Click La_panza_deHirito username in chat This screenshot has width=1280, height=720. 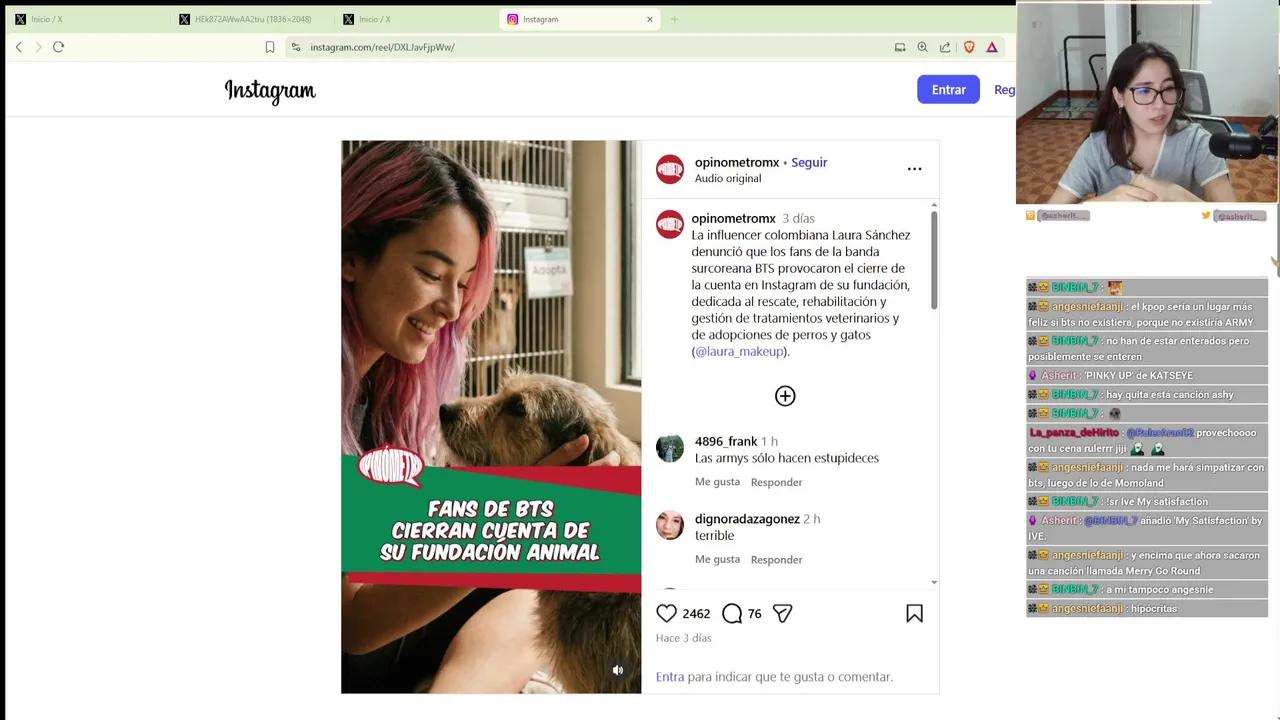pos(1074,432)
